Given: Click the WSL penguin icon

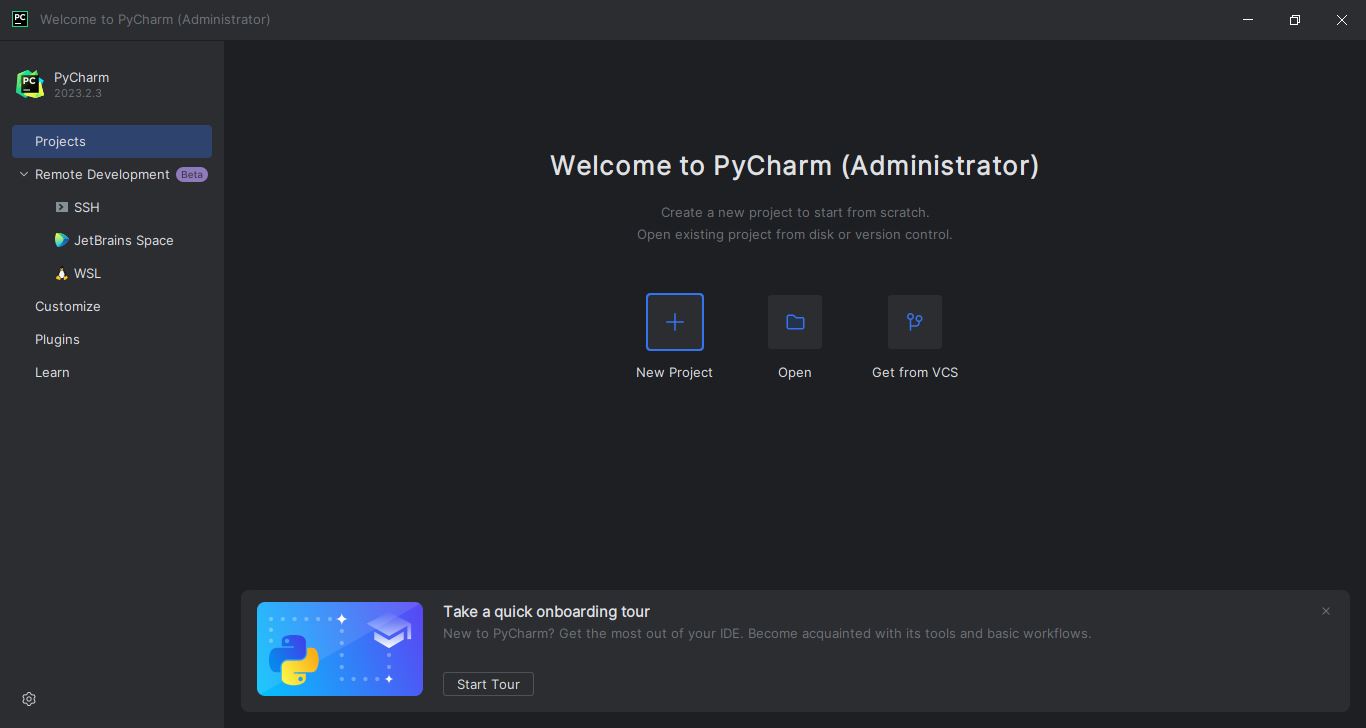Looking at the screenshot, I should pyautogui.click(x=62, y=273).
